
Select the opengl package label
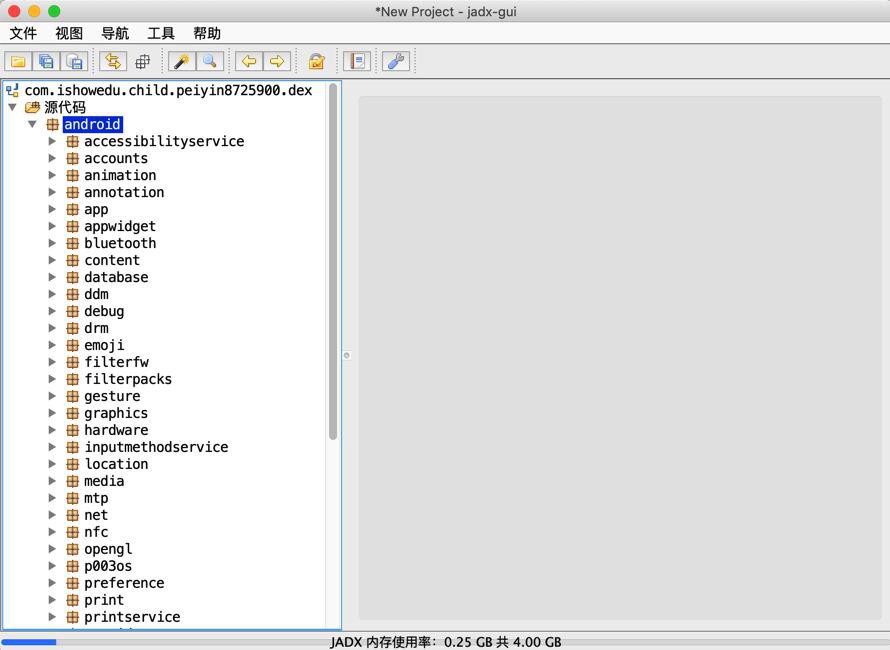coord(108,550)
